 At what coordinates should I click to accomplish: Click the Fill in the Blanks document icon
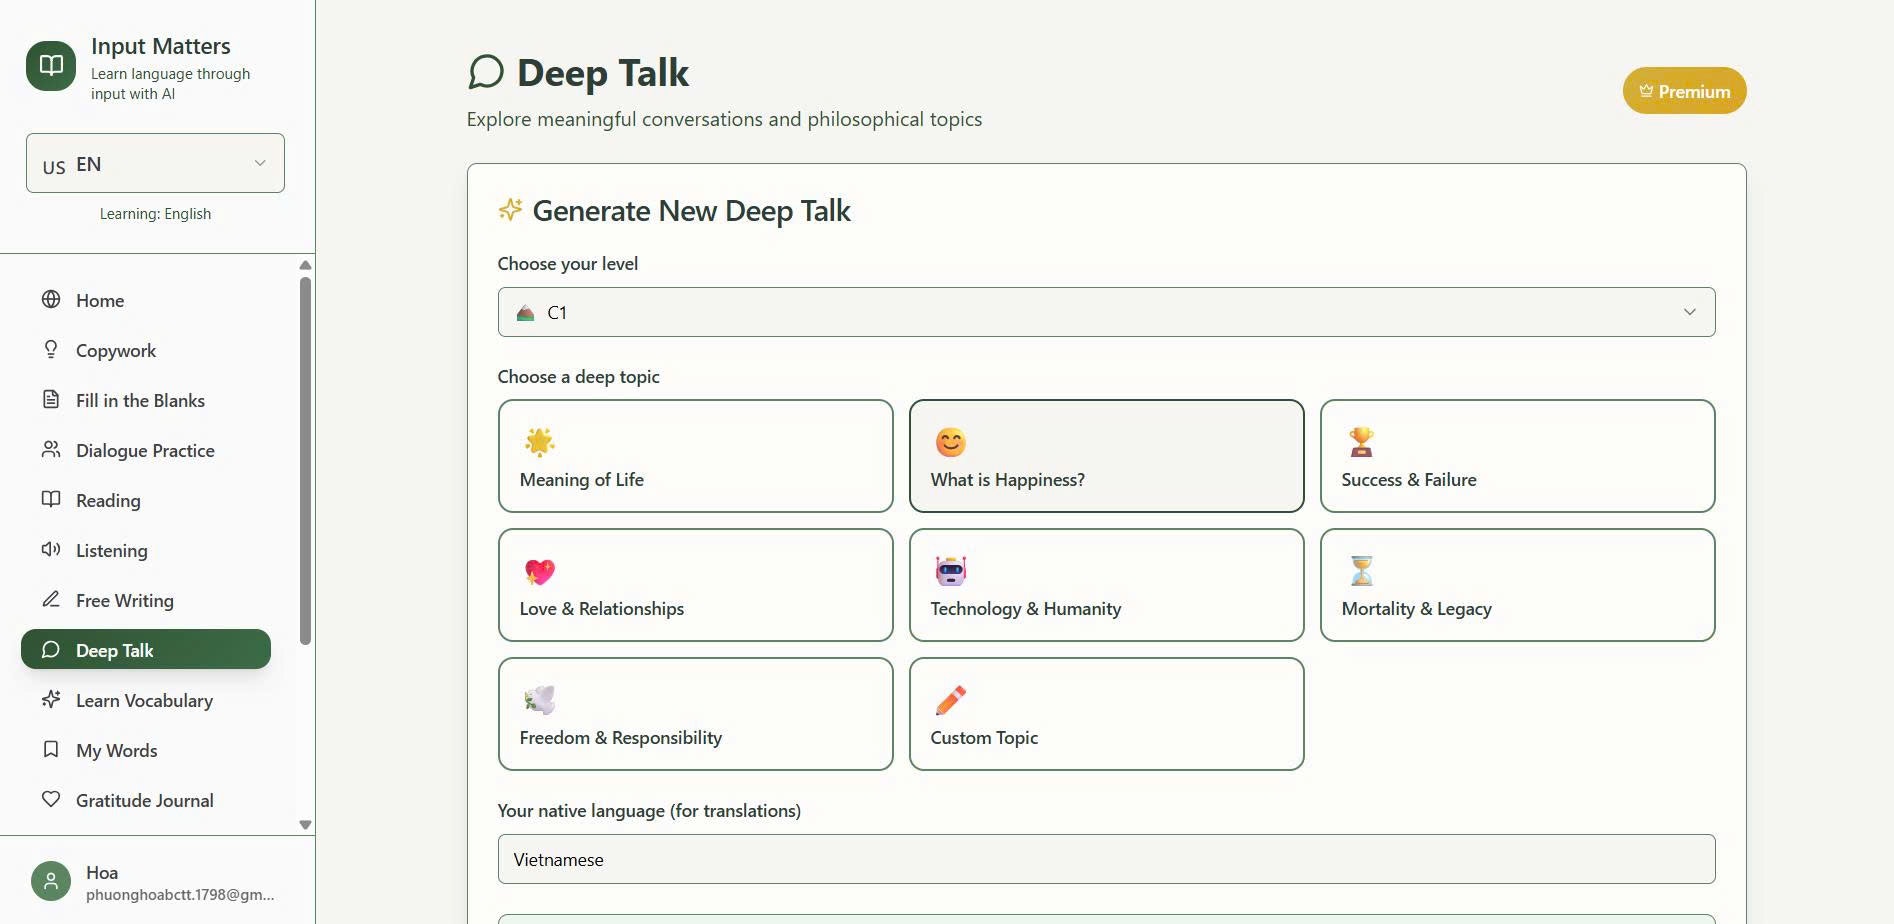51,399
